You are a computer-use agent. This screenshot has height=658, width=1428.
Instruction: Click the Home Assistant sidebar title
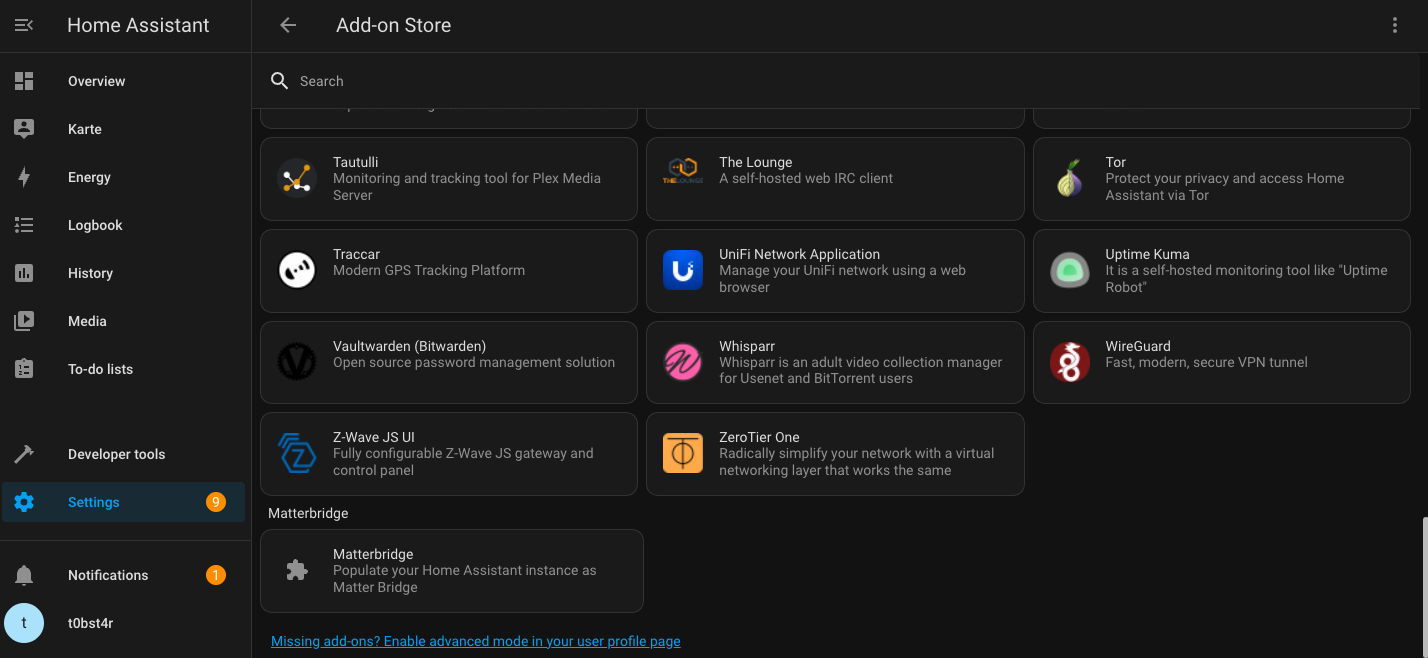pos(138,26)
